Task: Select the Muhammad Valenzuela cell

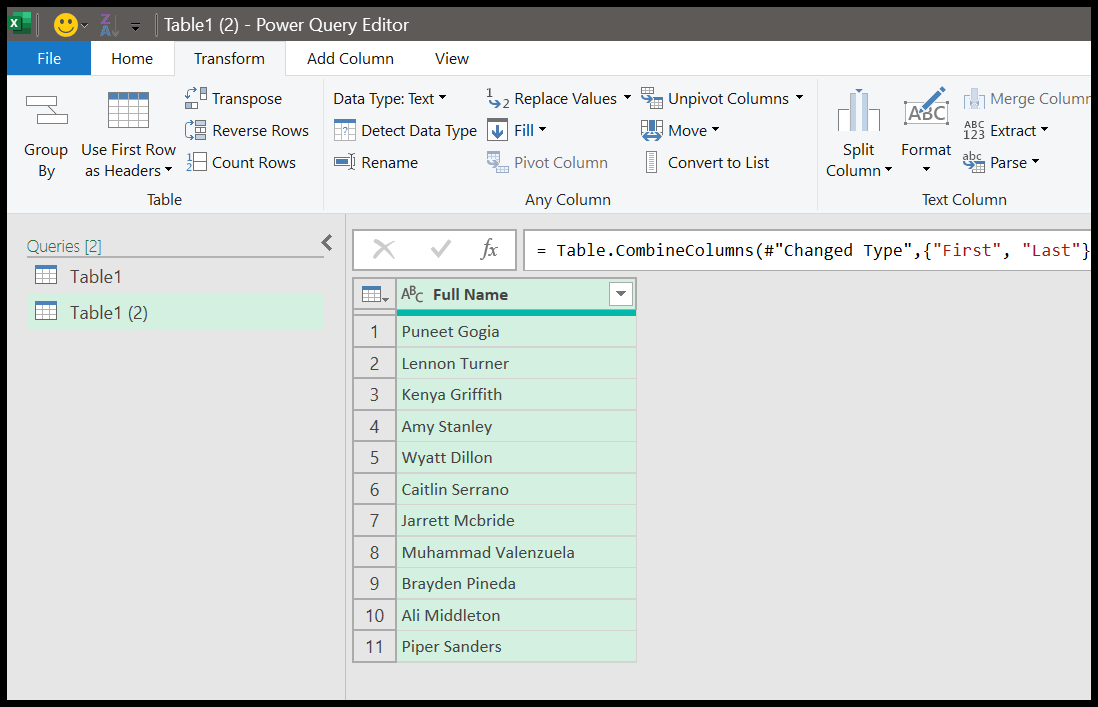Action: (516, 552)
